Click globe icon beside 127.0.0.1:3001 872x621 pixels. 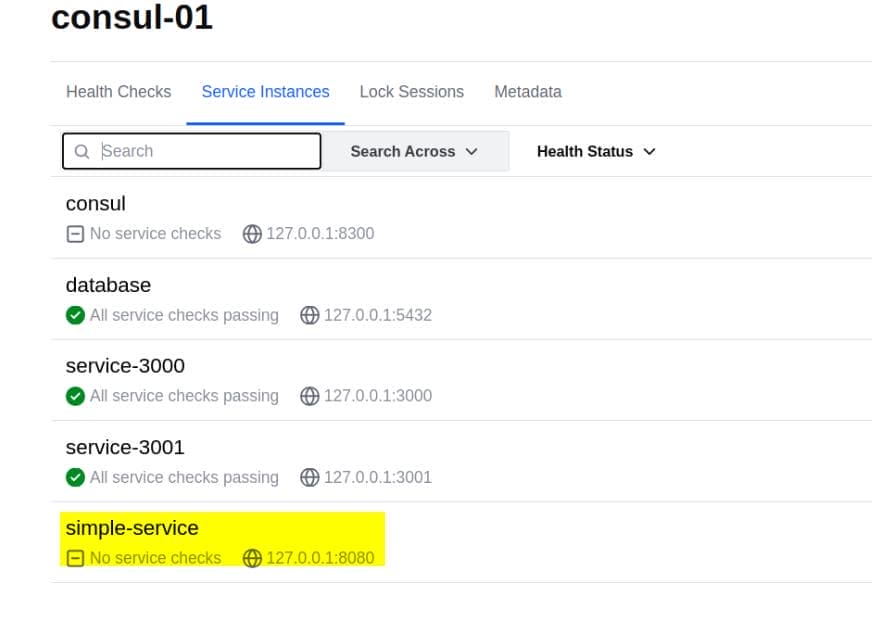click(310, 478)
